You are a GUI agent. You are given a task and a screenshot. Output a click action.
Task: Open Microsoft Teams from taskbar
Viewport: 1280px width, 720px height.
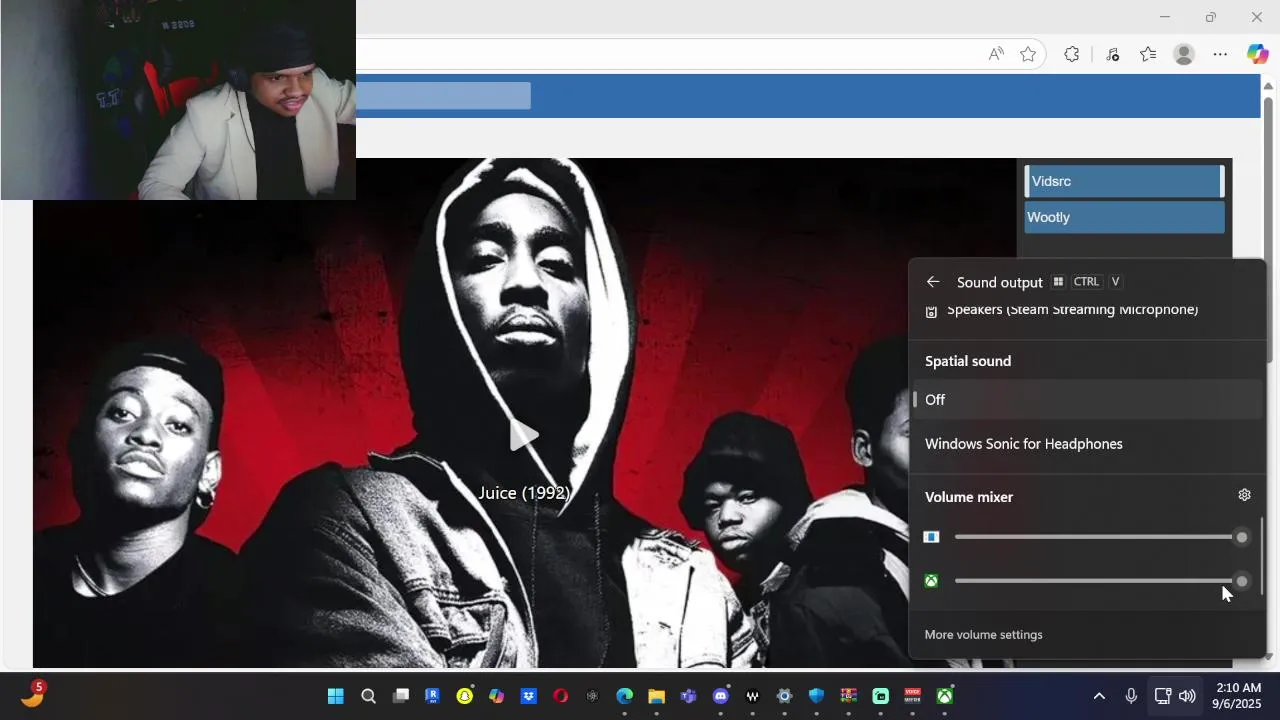tap(688, 696)
